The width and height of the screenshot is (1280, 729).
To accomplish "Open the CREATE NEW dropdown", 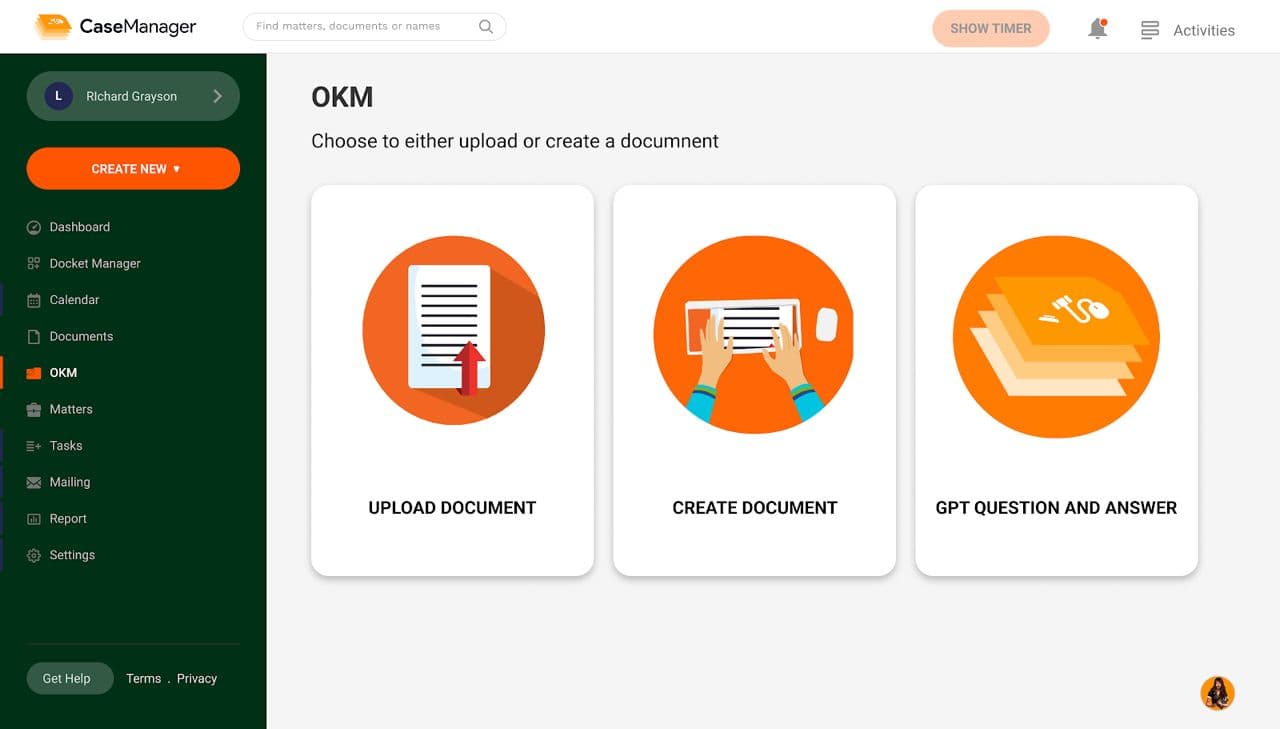I will [x=133, y=169].
